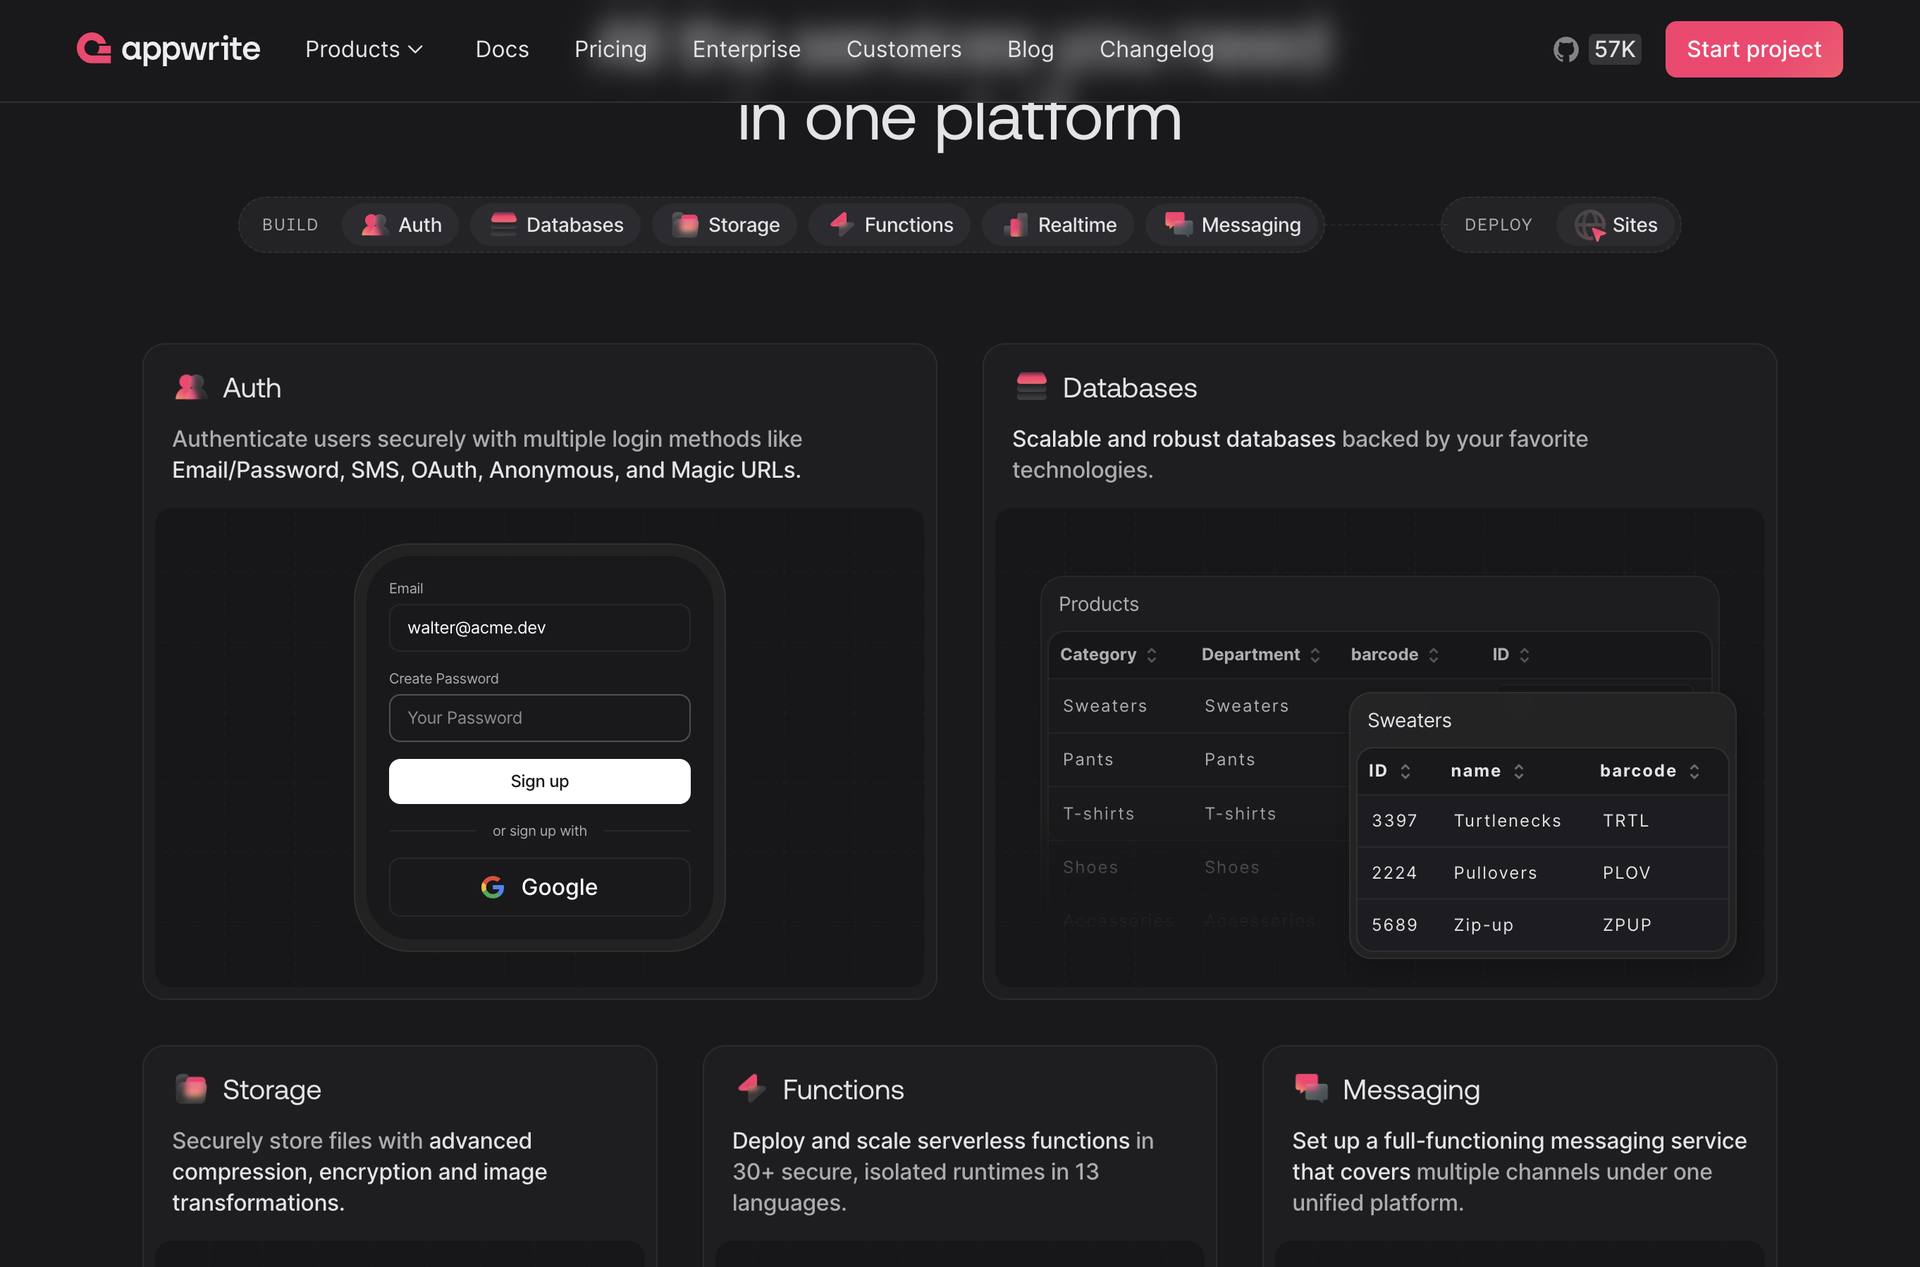Click the Messaging card heading icon

[x=1311, y=1088]
